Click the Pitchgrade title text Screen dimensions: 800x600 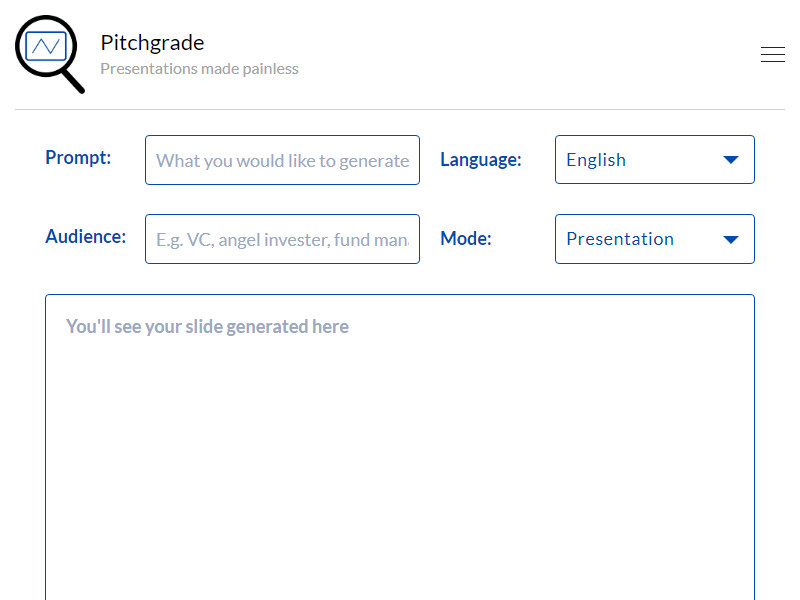[152, 42]
